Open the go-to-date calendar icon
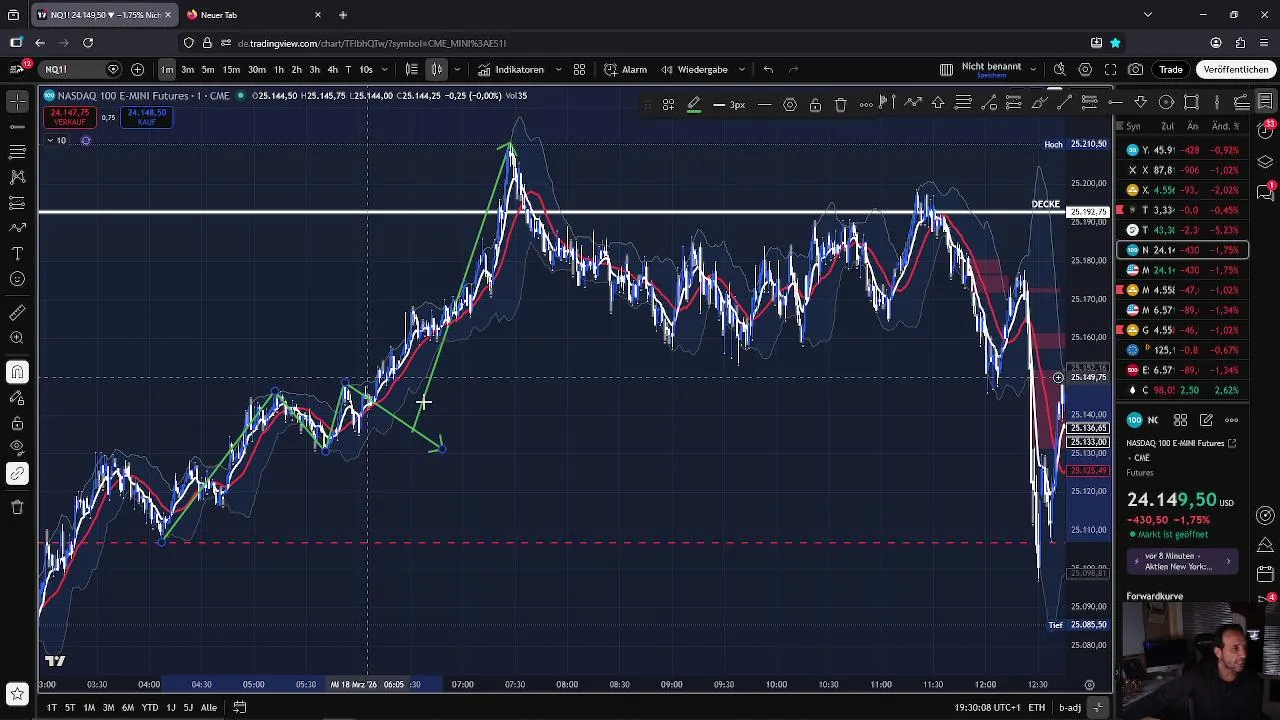 (x=240, y=707)
